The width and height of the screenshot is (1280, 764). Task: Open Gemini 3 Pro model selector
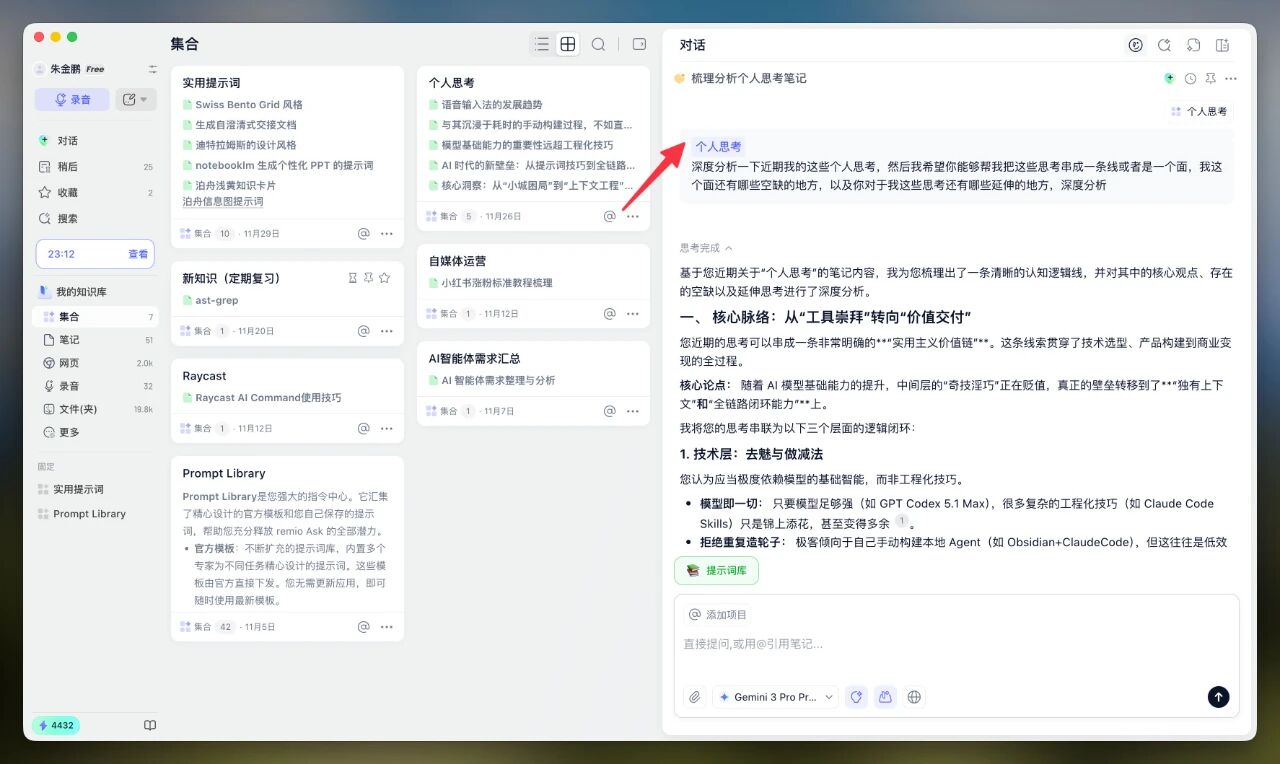[777, 697]
